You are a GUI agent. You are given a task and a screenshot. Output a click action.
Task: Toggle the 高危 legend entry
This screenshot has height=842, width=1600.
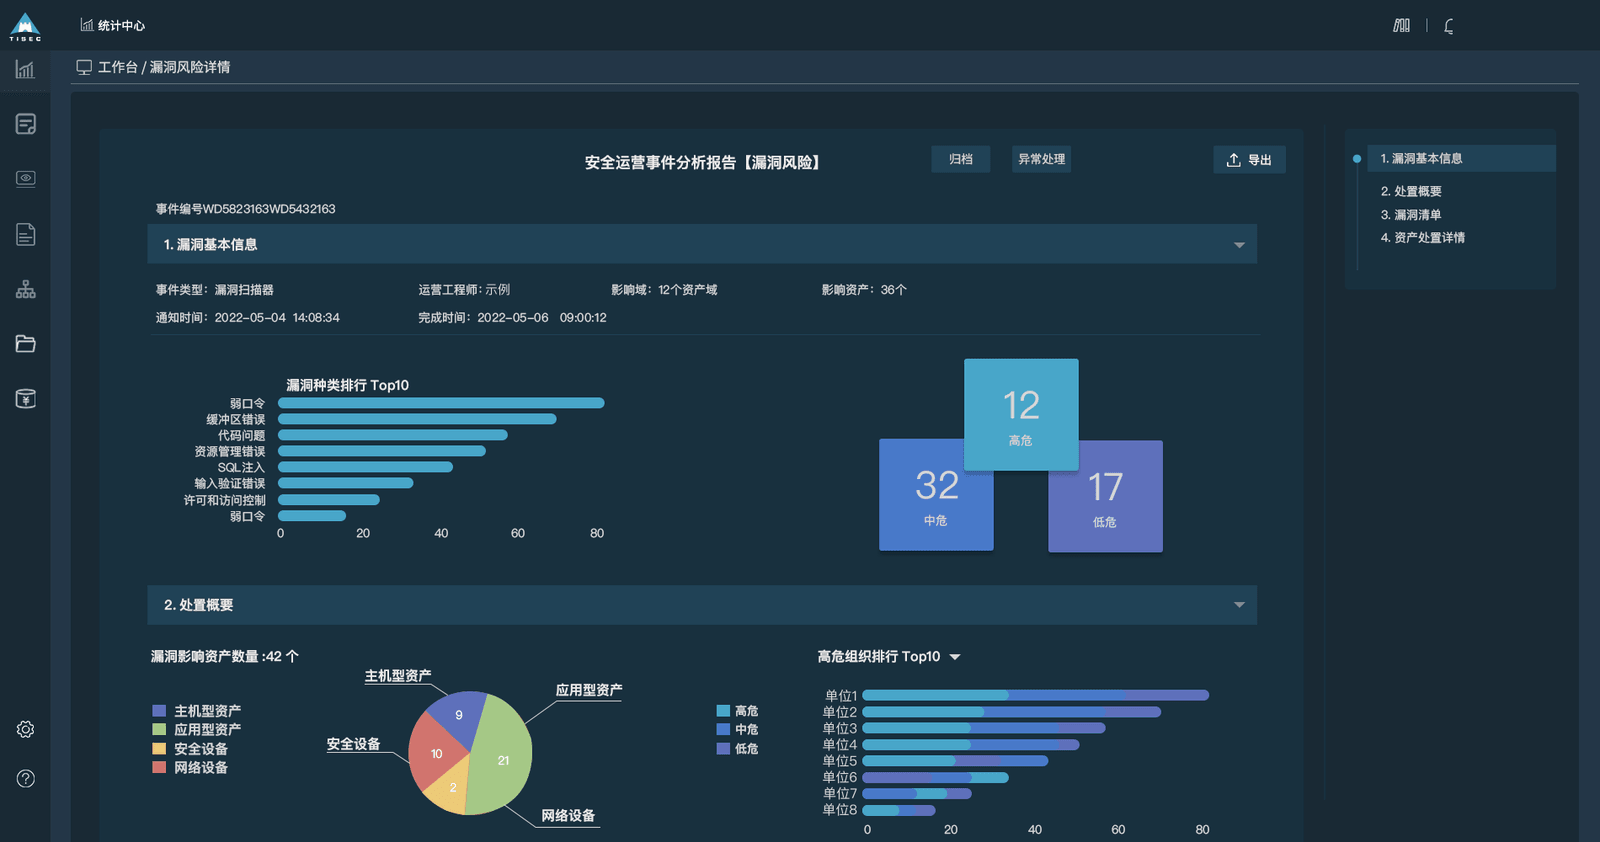point(737,711)
